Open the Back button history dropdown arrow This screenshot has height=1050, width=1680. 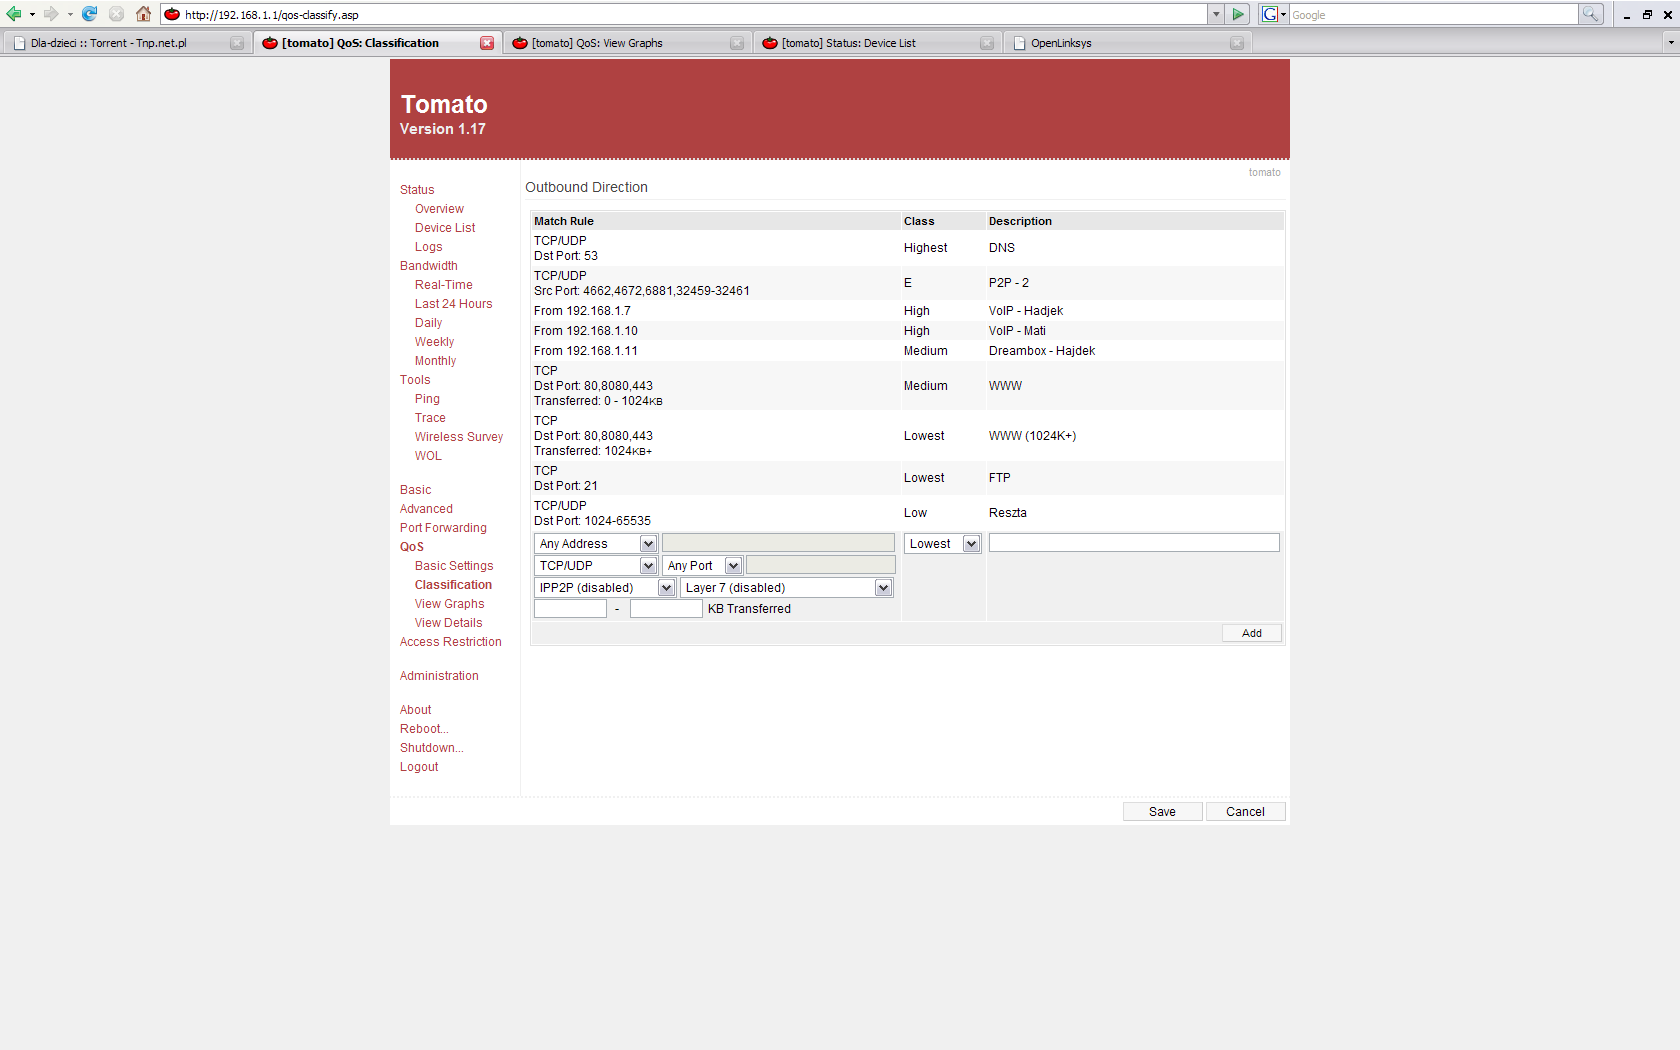[32, 14]
